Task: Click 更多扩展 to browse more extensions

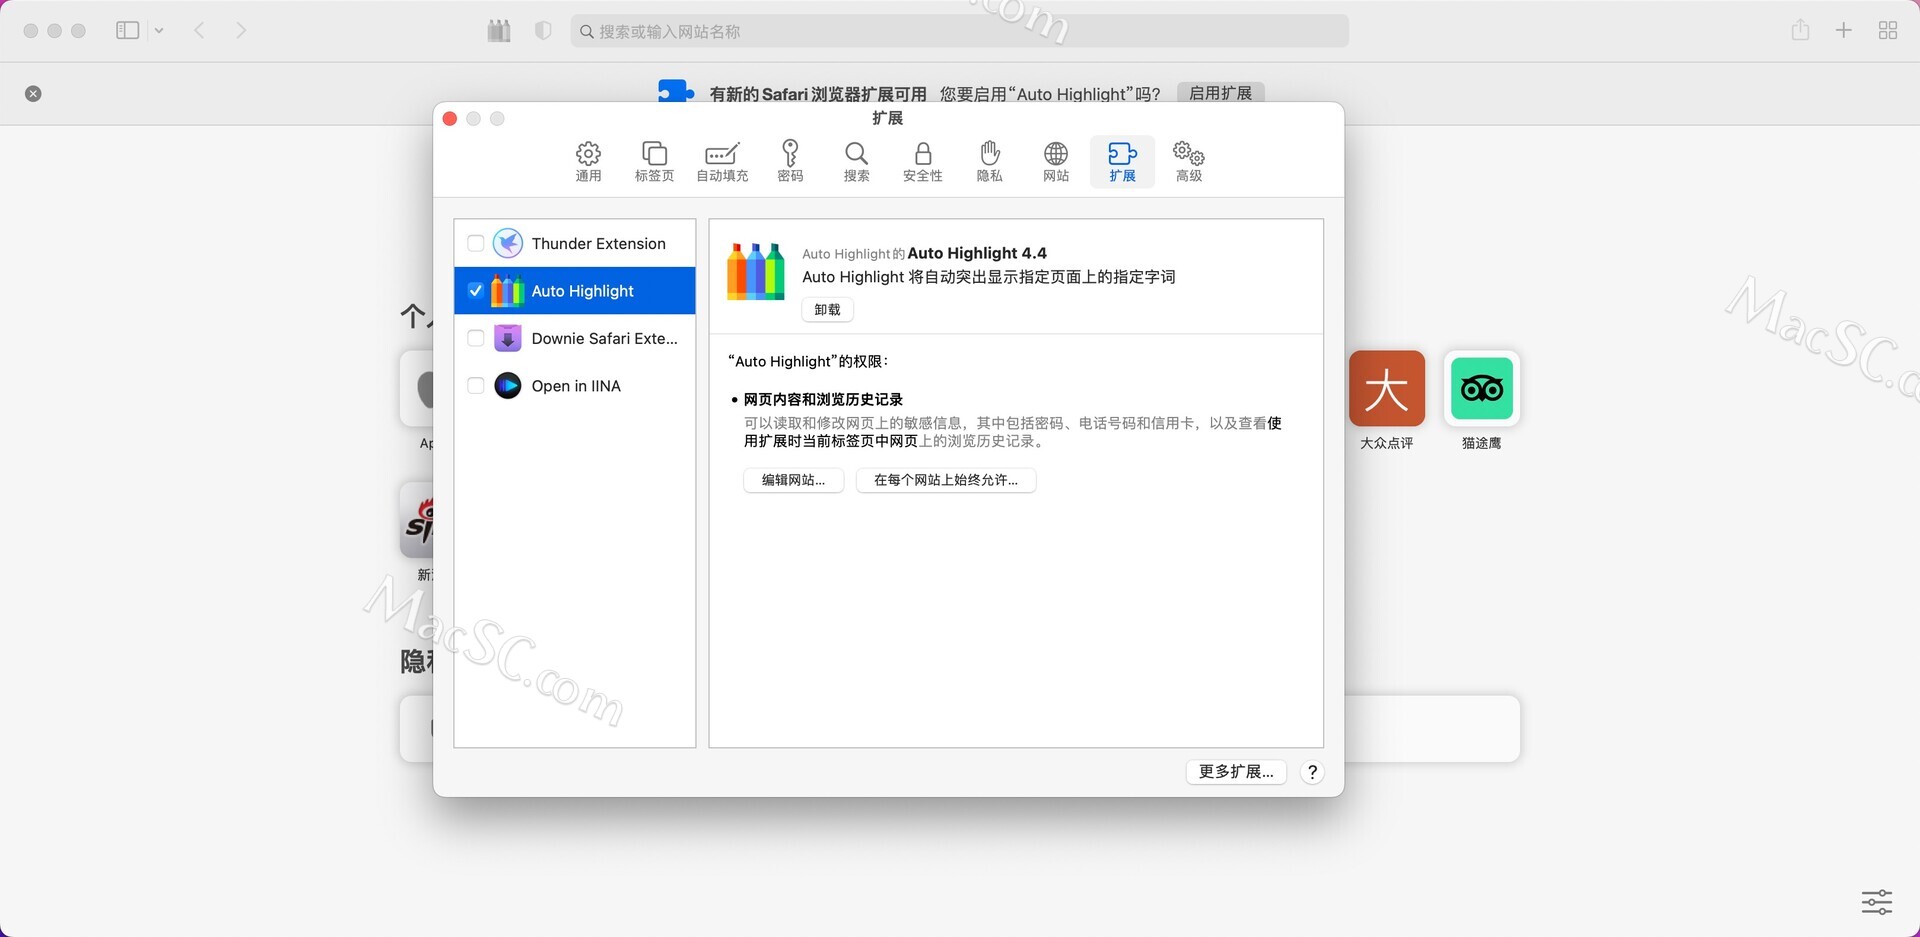Action: tap(1235, 771)
